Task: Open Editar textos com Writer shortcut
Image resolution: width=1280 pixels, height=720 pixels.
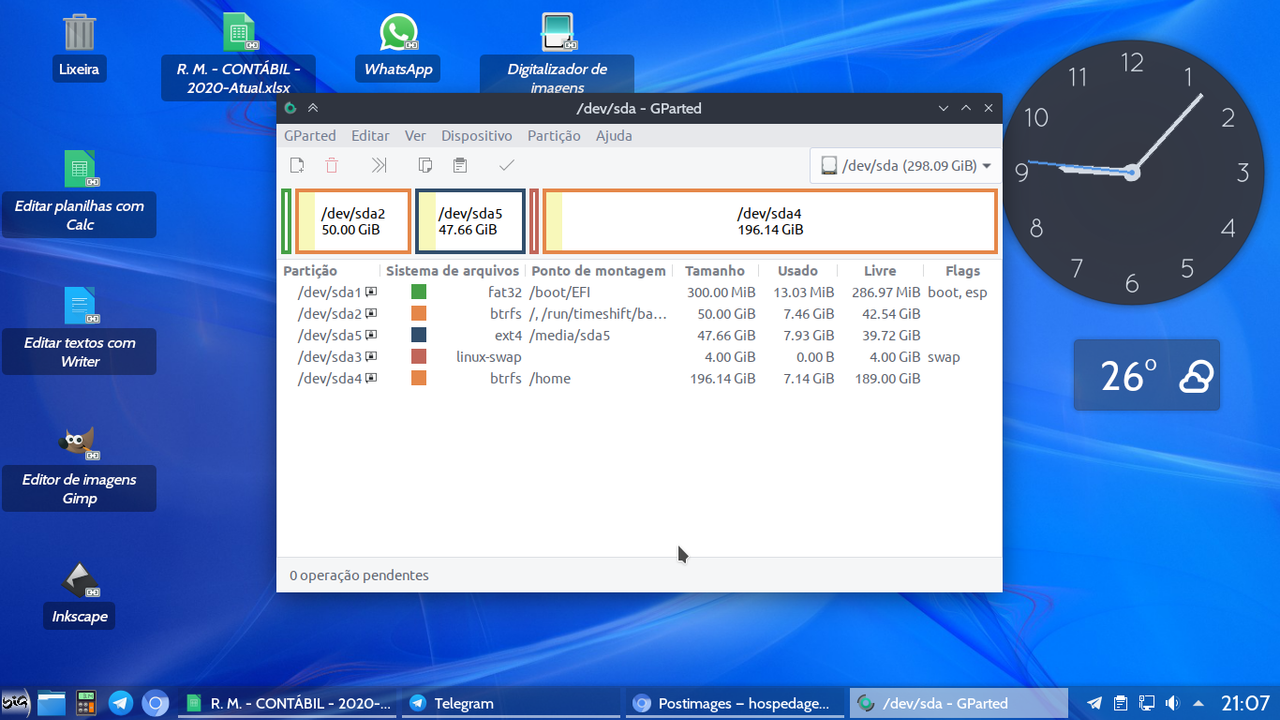Action: click(79, 329)
